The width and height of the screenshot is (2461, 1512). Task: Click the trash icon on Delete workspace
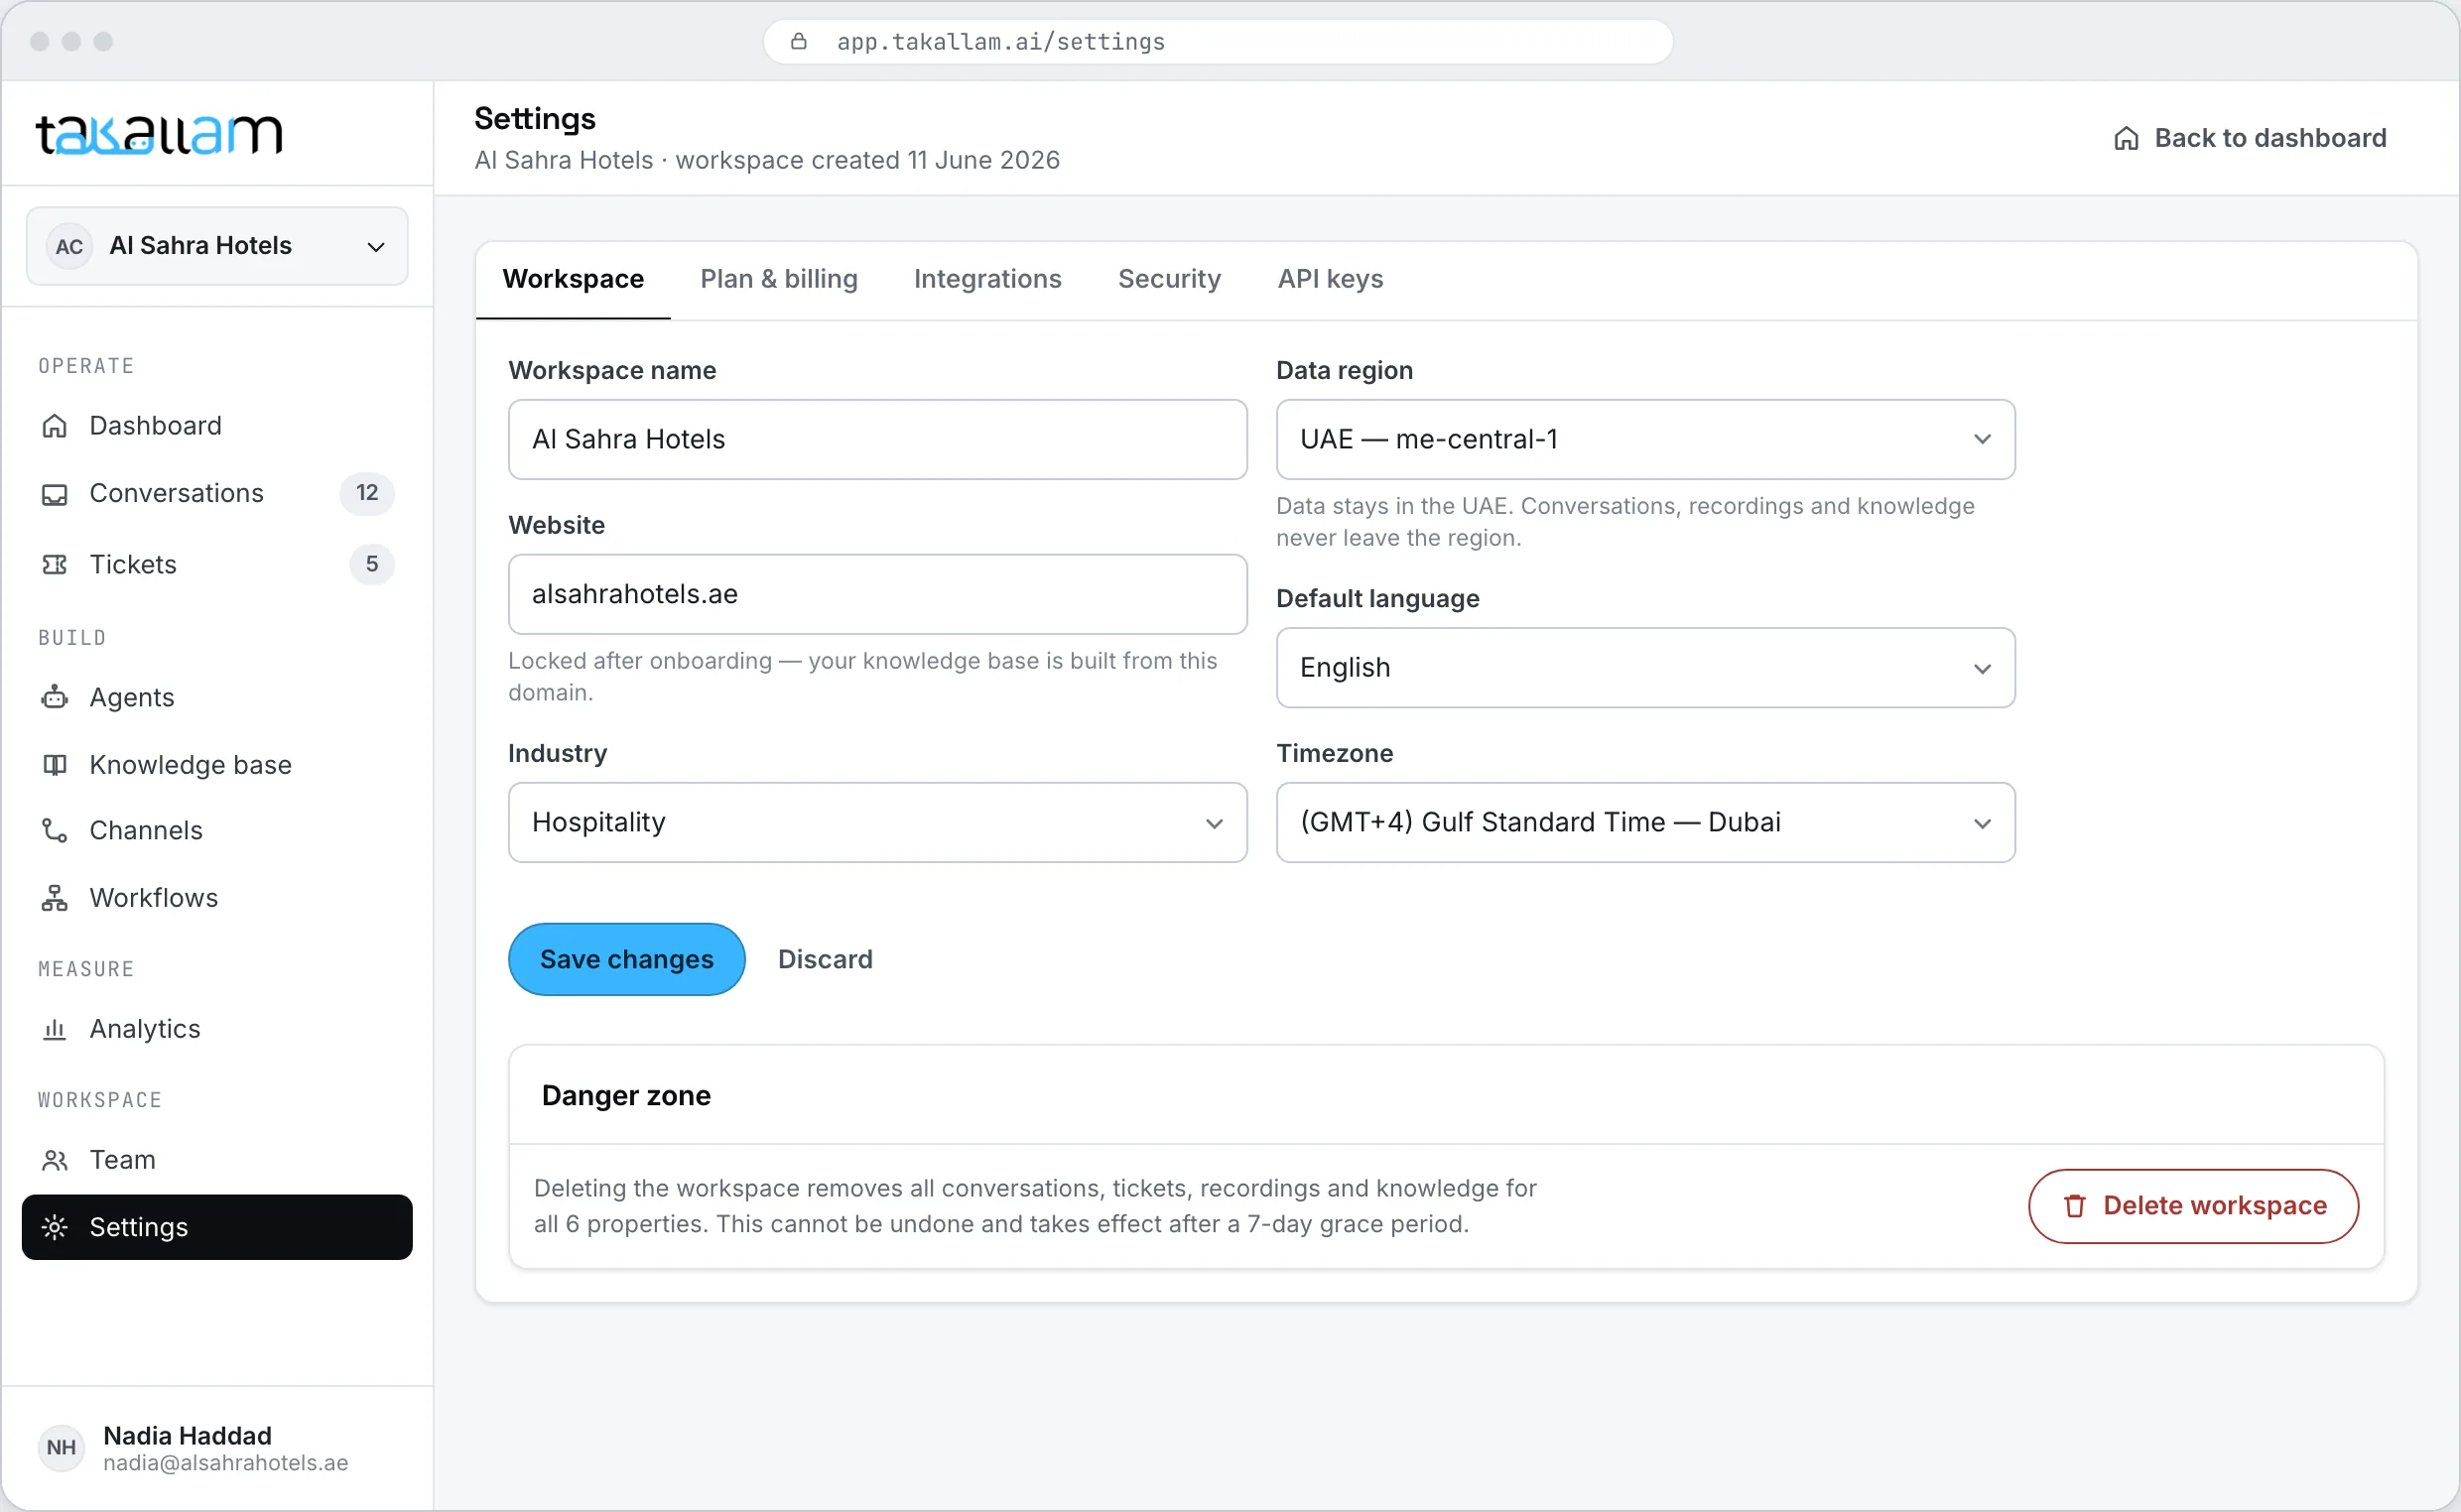click(x=2075, y=1206)
